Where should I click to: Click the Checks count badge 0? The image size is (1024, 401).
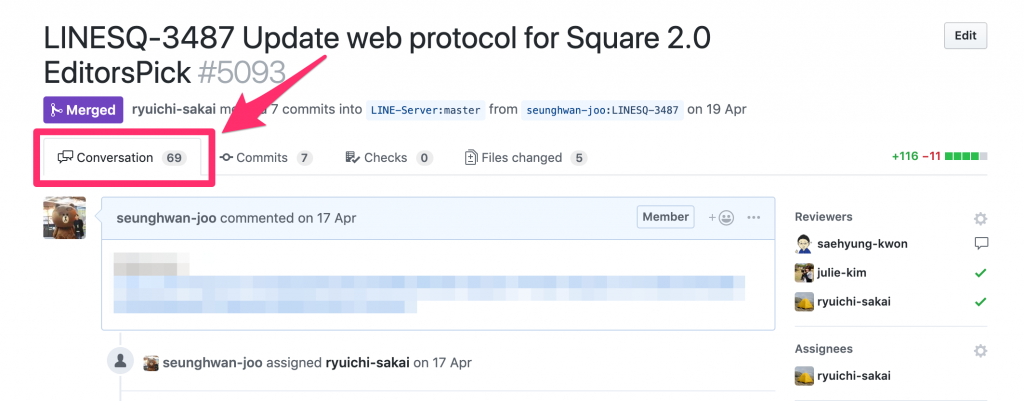[424, 157]
